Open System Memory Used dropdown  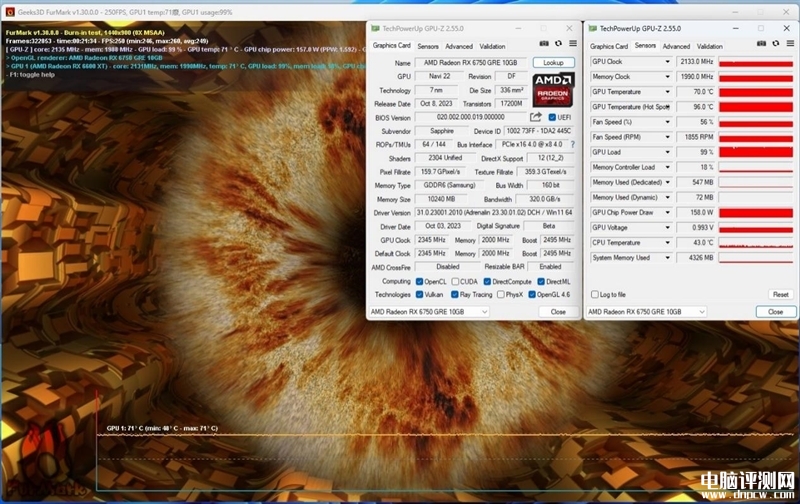[667, 258]
